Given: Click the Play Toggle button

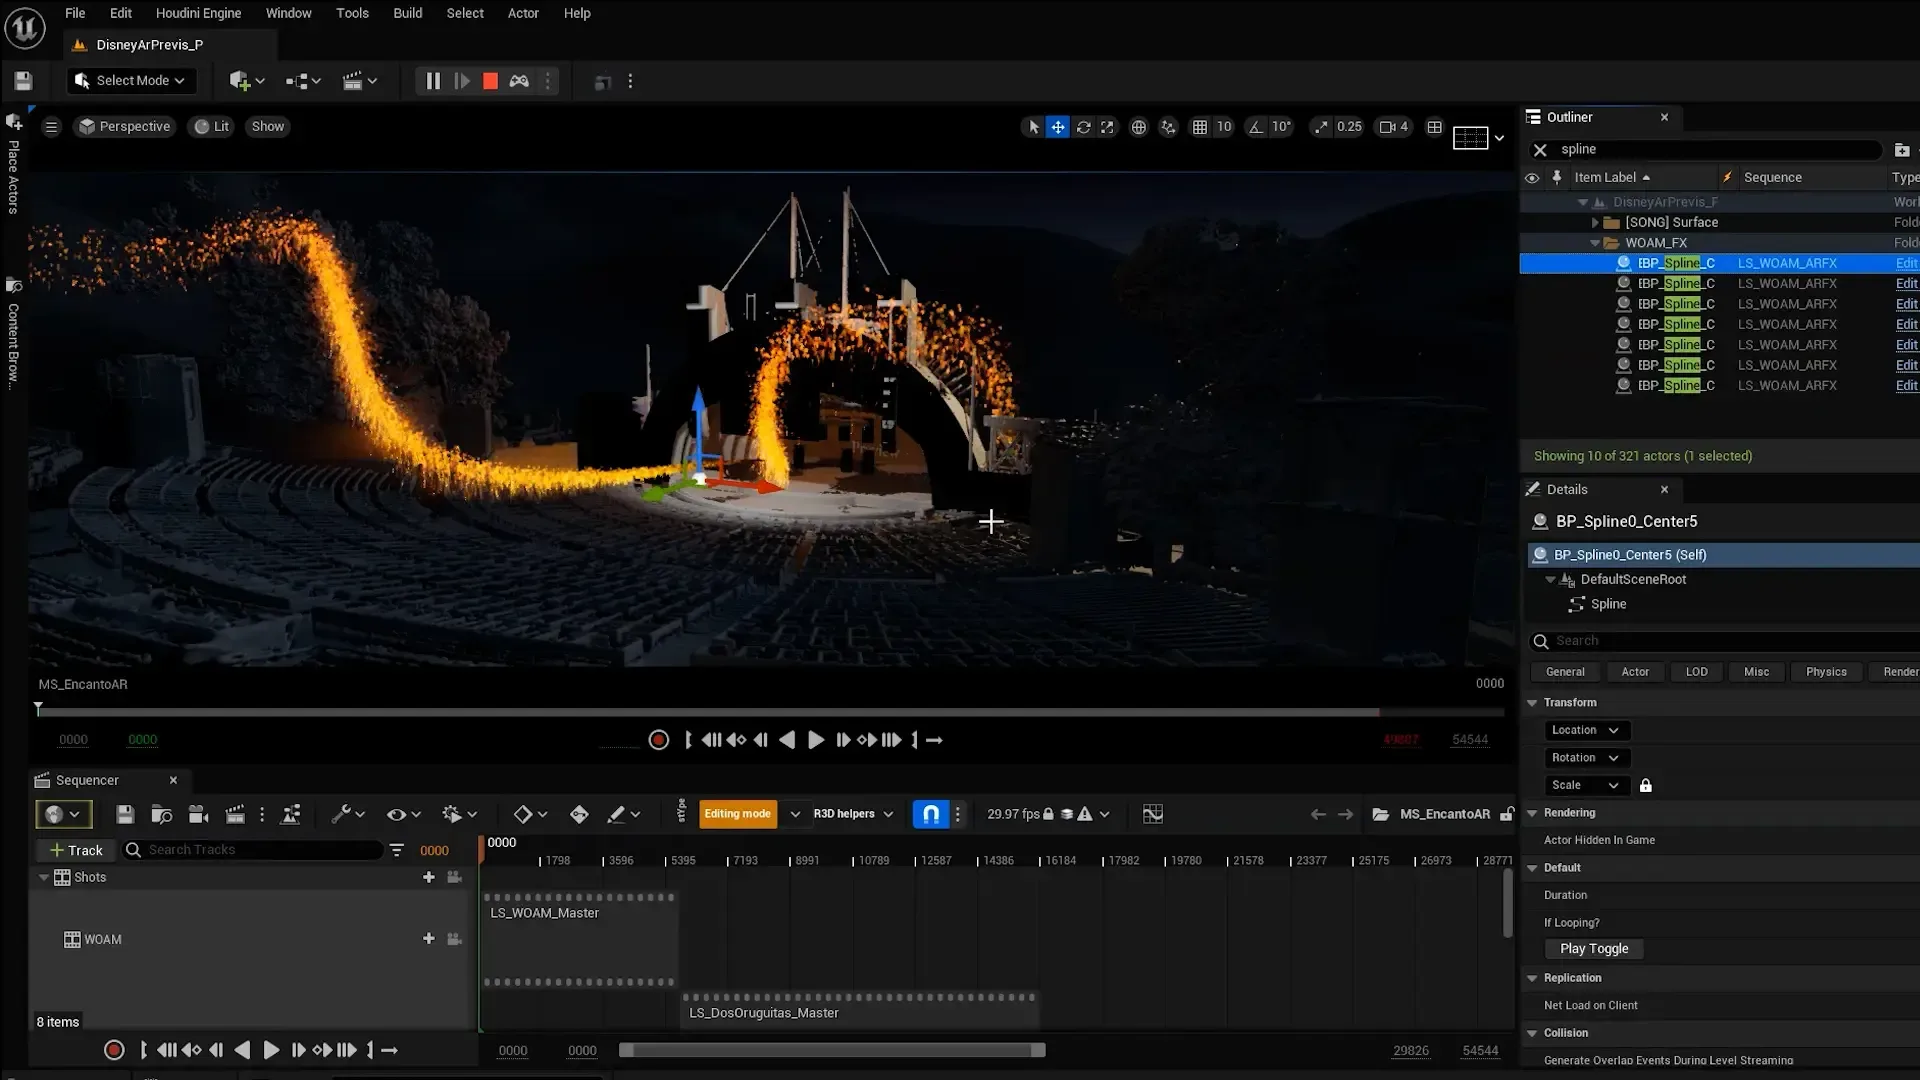Looking at the screenshot, I should tap(1594, 949).
